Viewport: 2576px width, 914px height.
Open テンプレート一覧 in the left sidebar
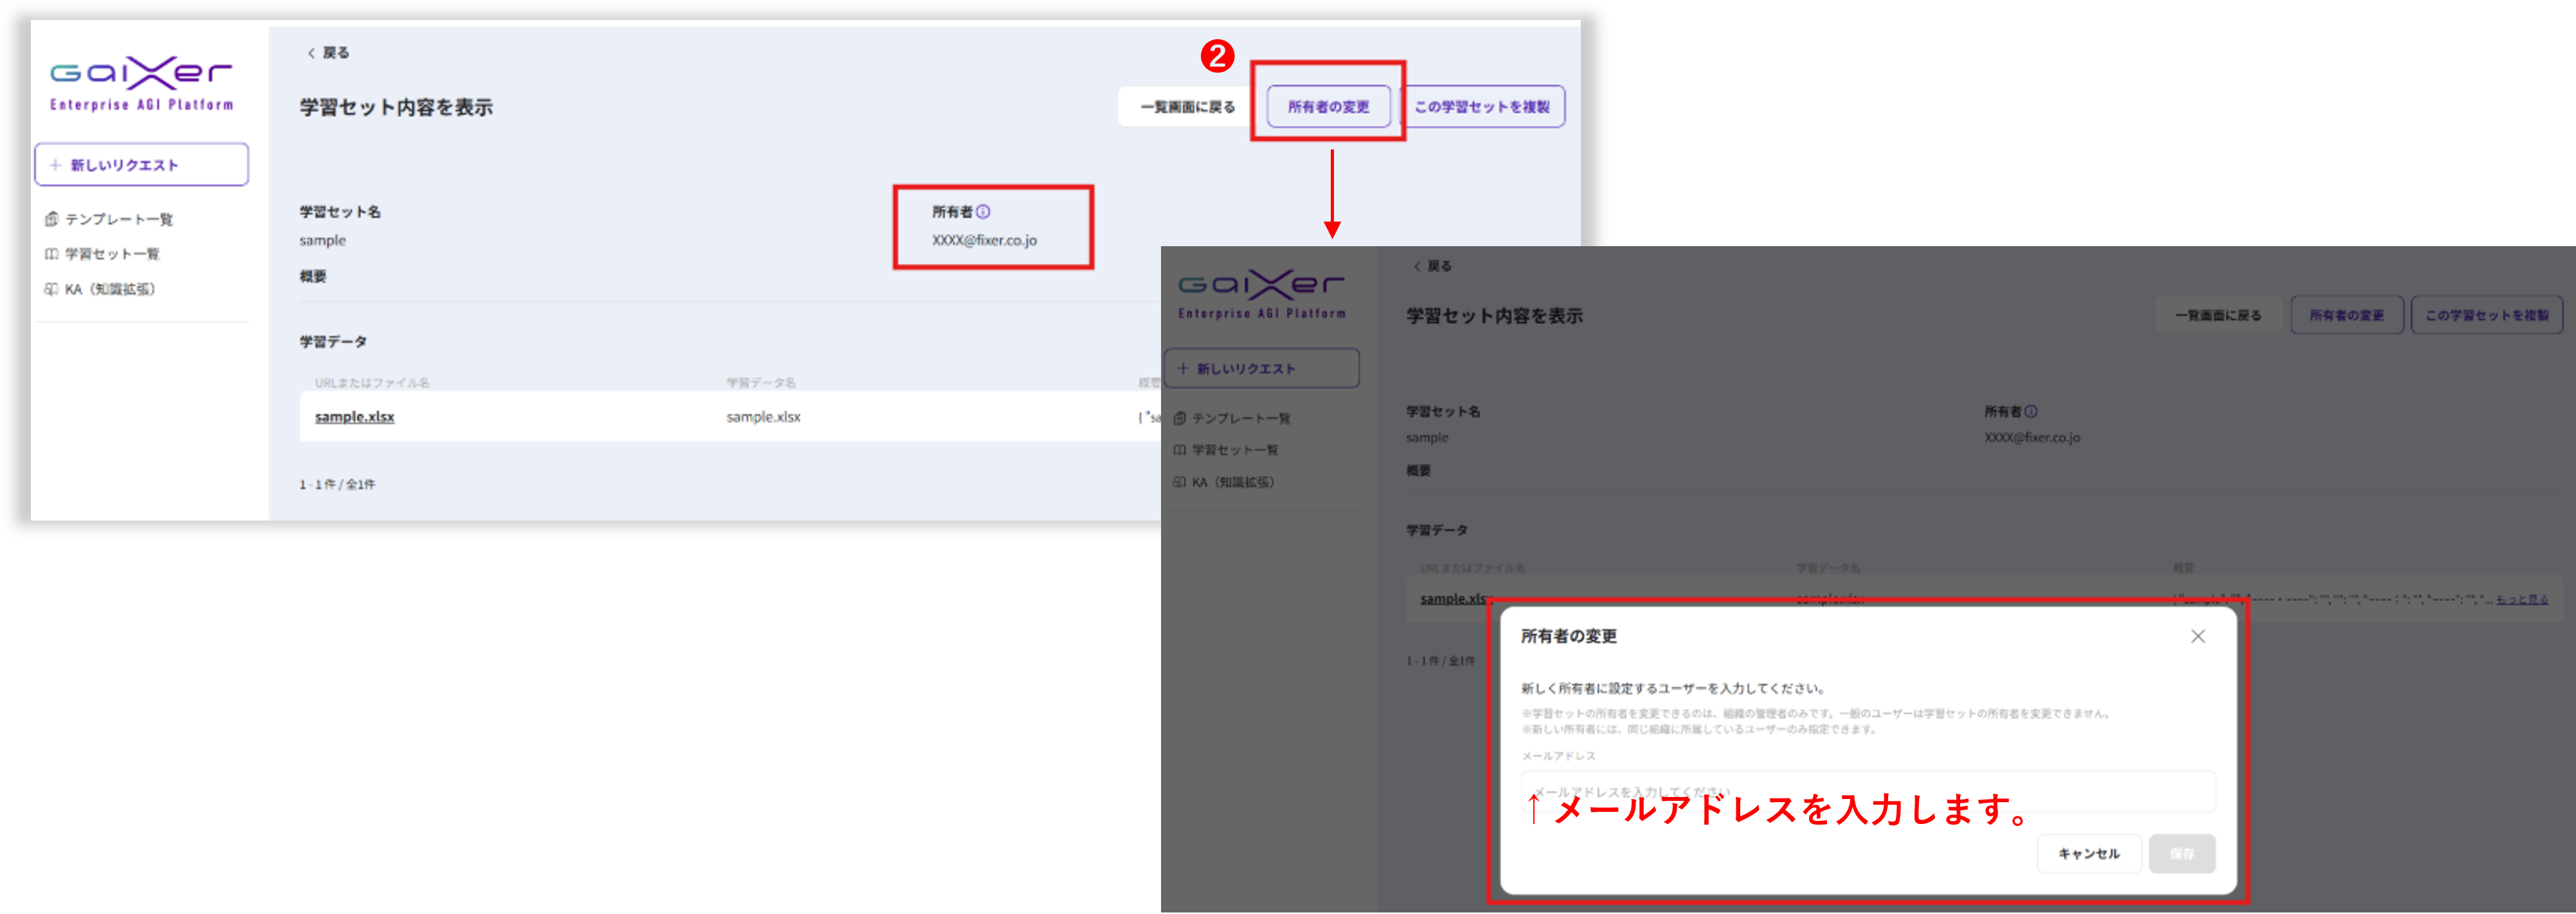(x=118, y=219)
